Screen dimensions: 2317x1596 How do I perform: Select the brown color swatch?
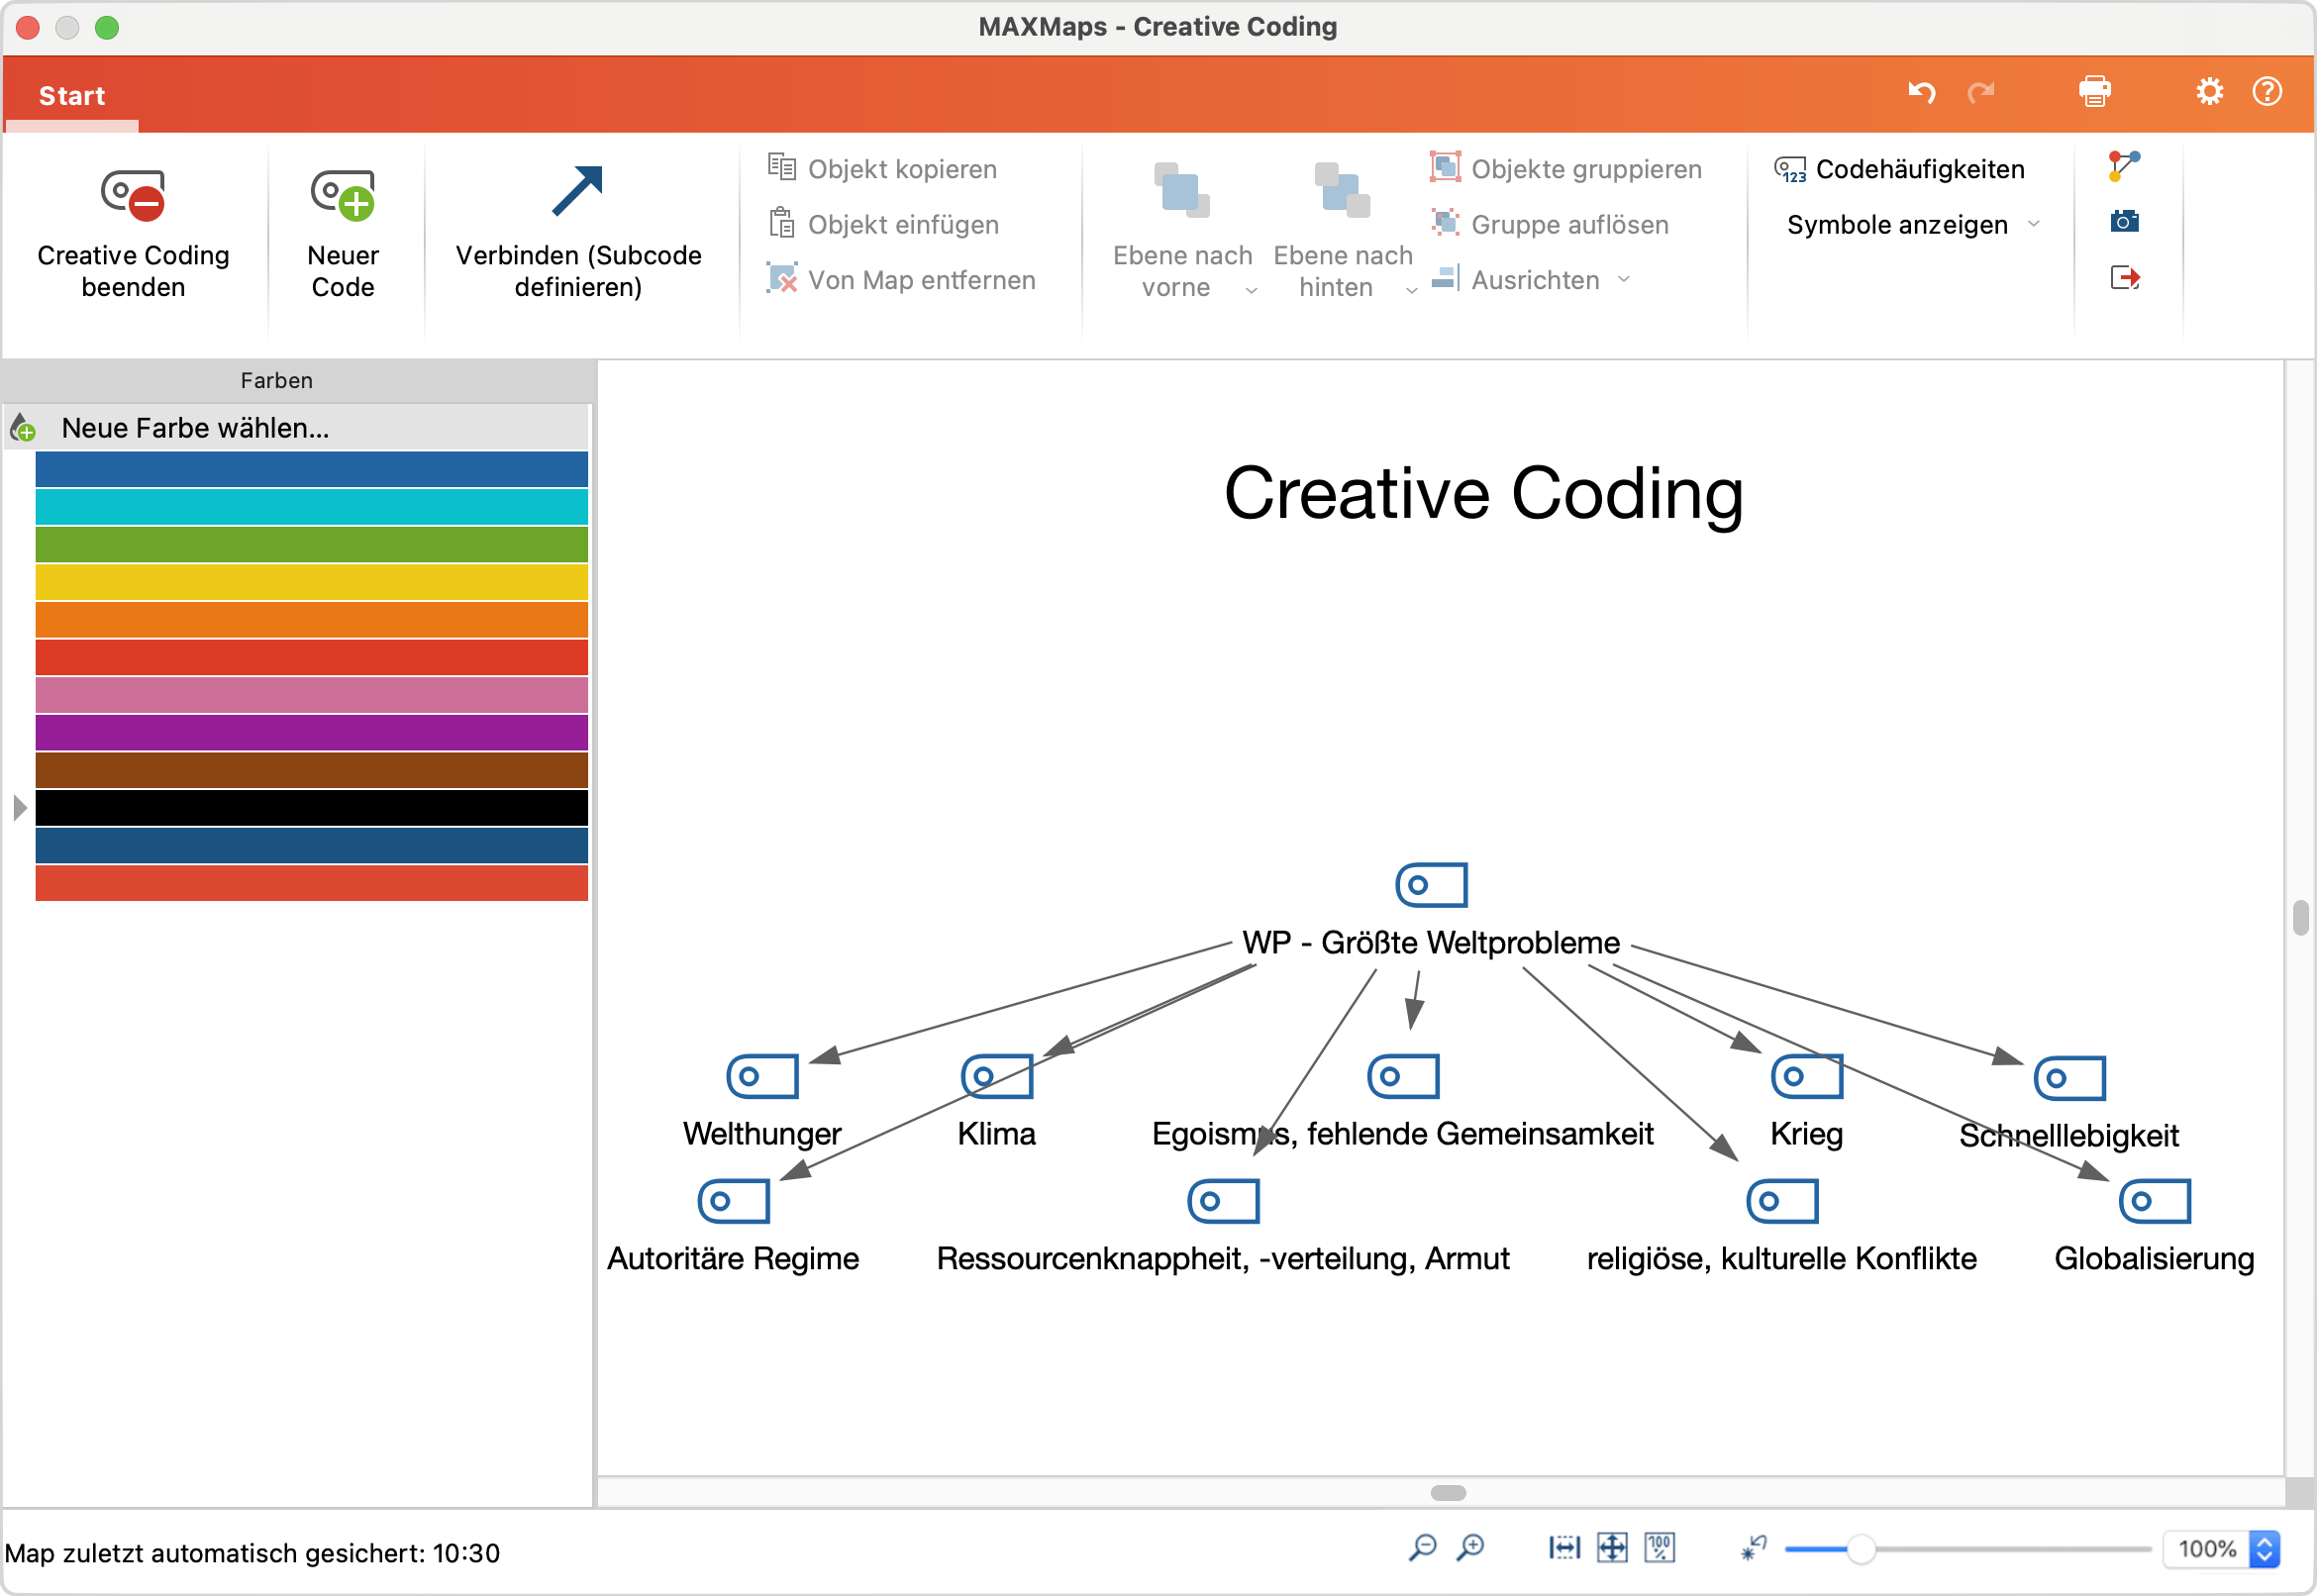click(x=311, y=770)
